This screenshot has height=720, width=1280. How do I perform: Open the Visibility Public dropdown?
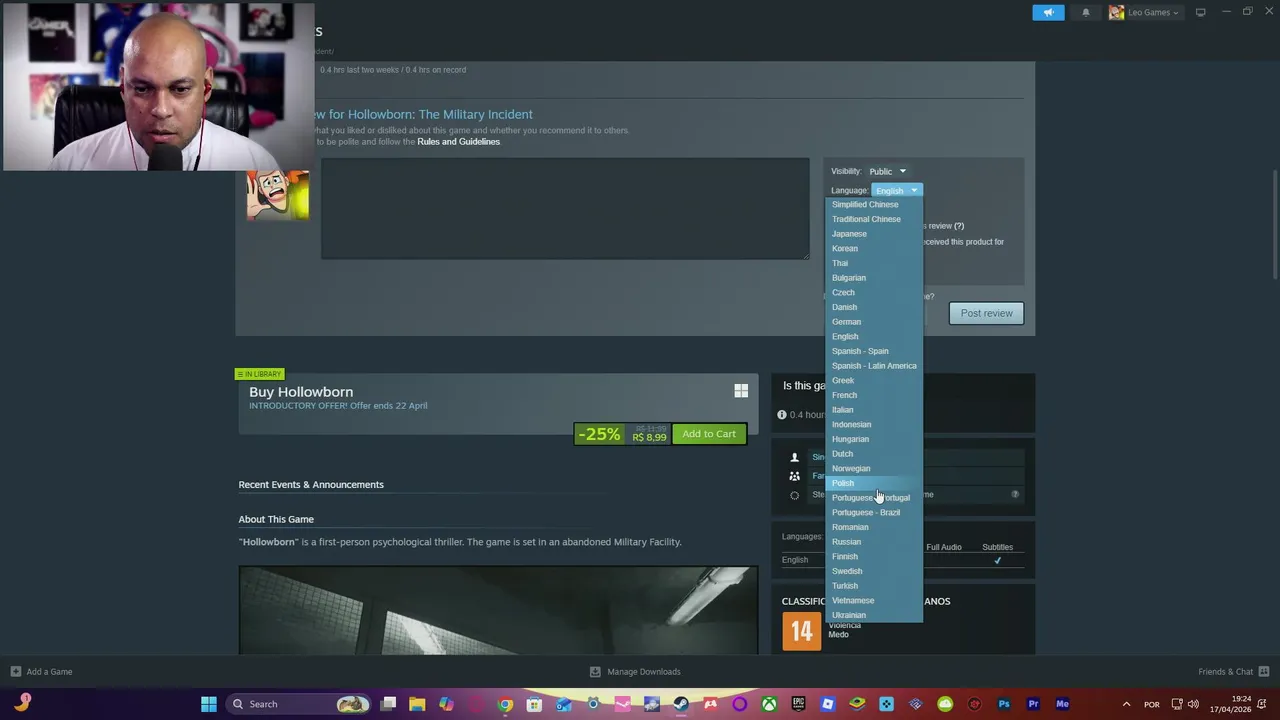click(x=887, y=171)
